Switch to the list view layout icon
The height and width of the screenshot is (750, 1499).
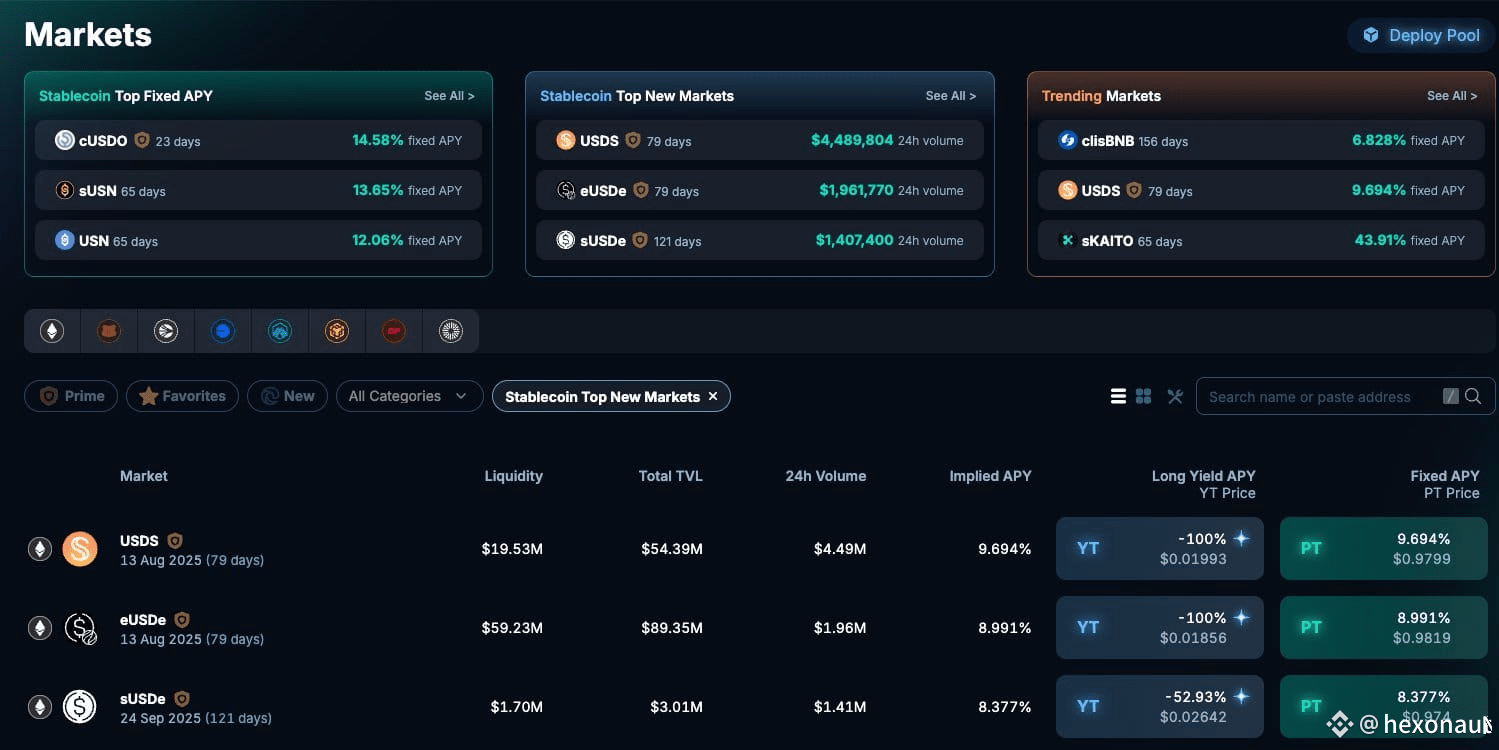click(1118, 397)
